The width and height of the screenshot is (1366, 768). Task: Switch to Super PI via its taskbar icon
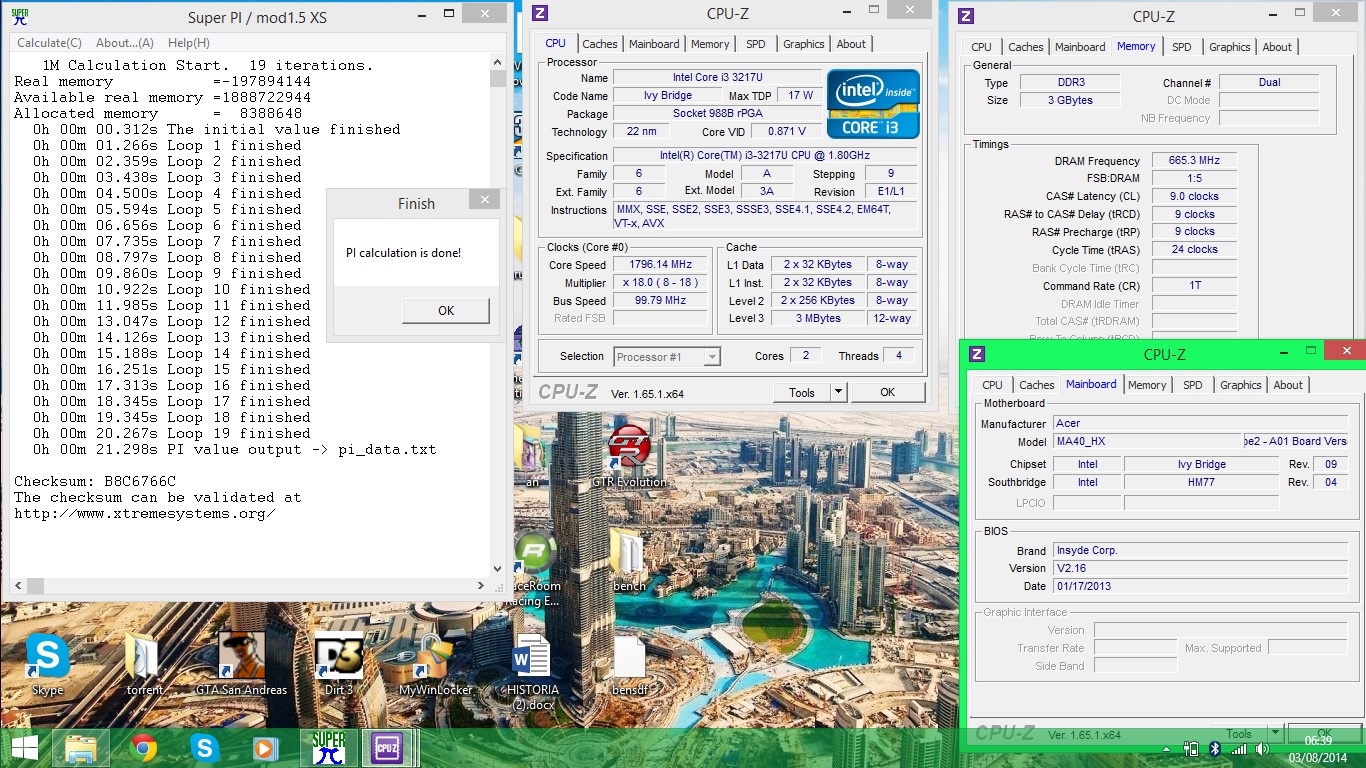328,748
